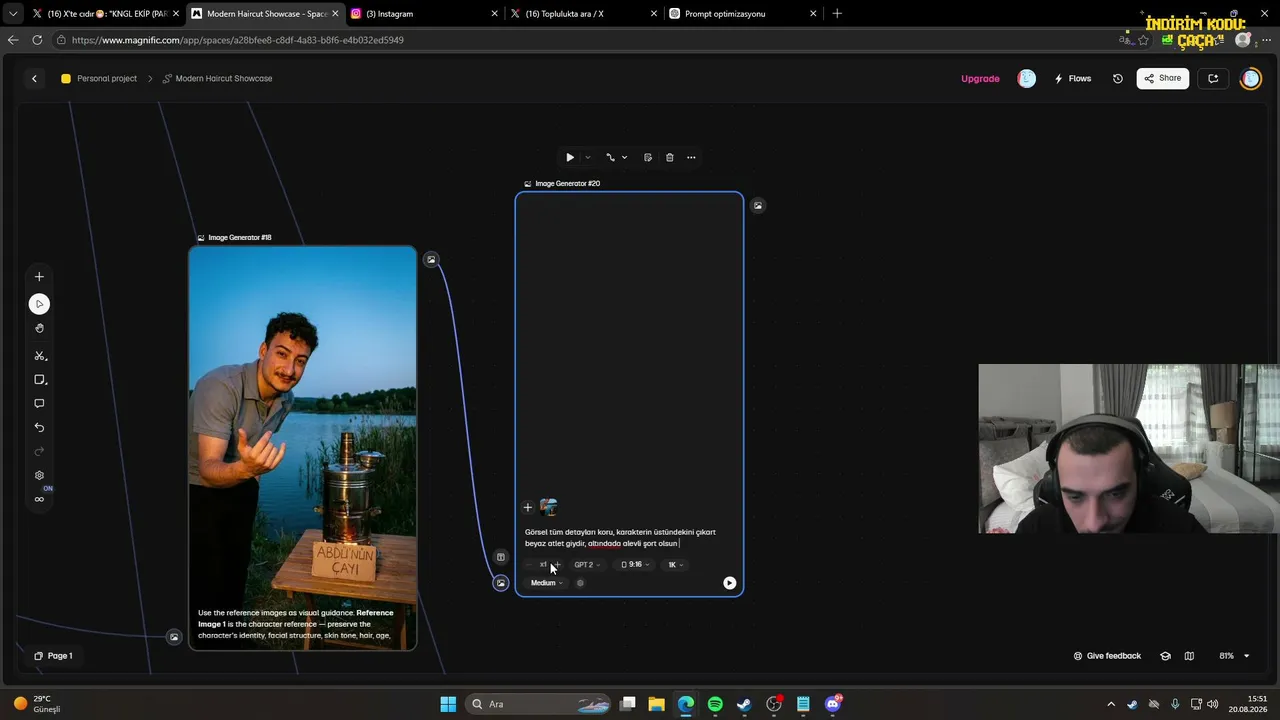Open the 81% zoom level dropdown
Viewport: 1280px width, 720px height.
click(x=1234, y=656)
